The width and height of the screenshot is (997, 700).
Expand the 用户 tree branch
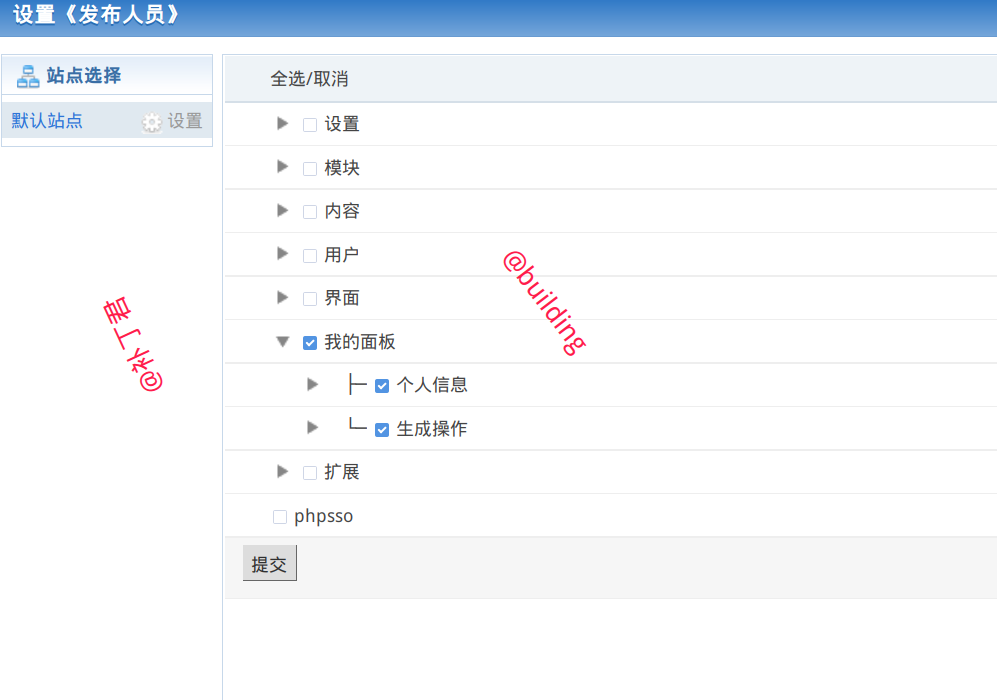point(282,254)
